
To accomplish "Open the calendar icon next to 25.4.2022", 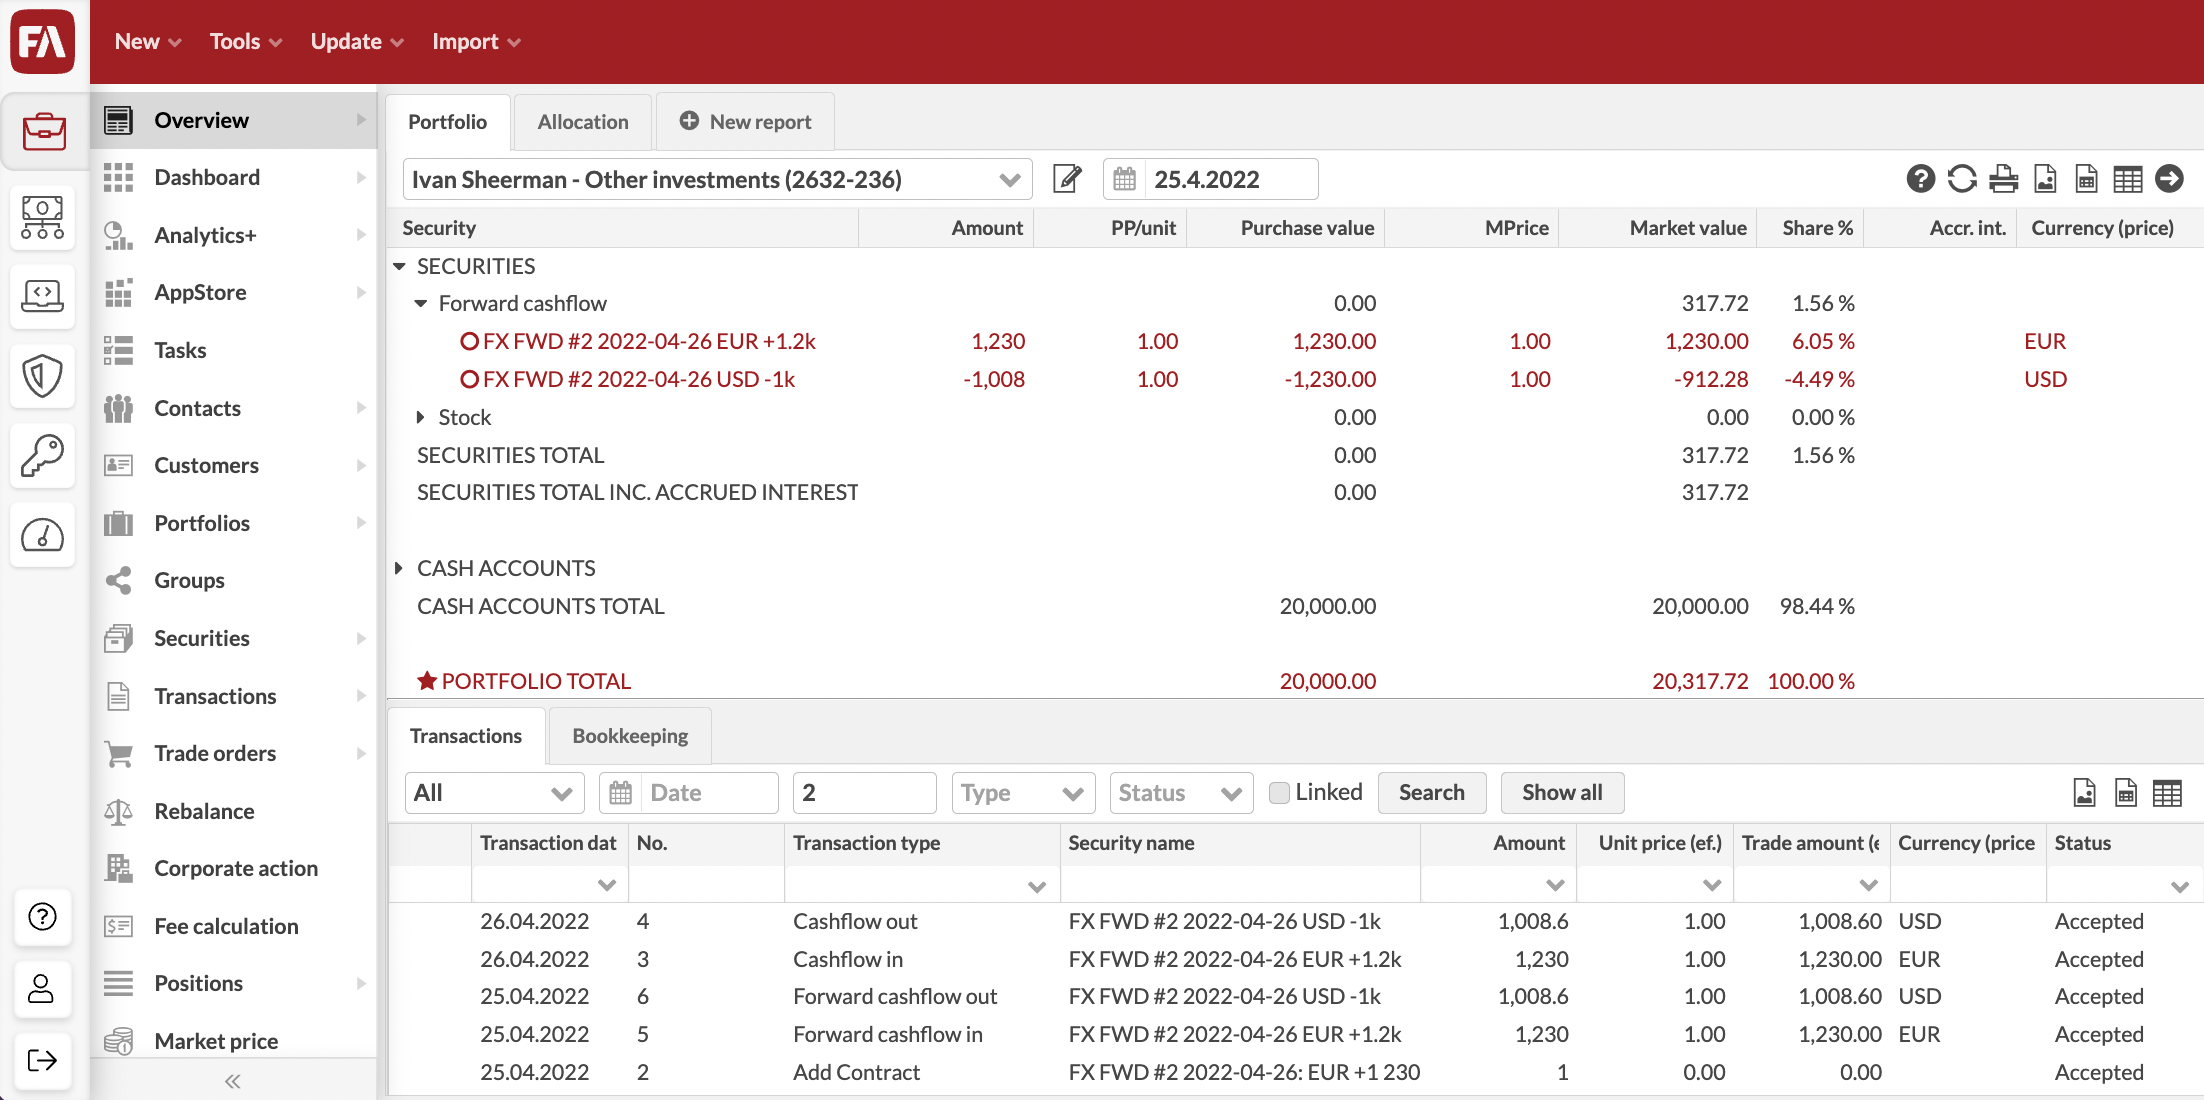I will 1125,179.
